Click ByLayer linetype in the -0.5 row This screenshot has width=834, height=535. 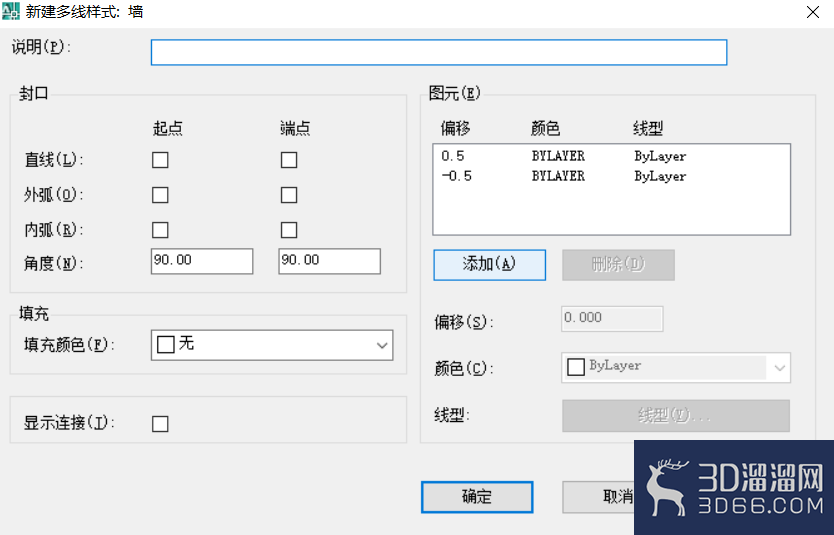pos(660,176)
